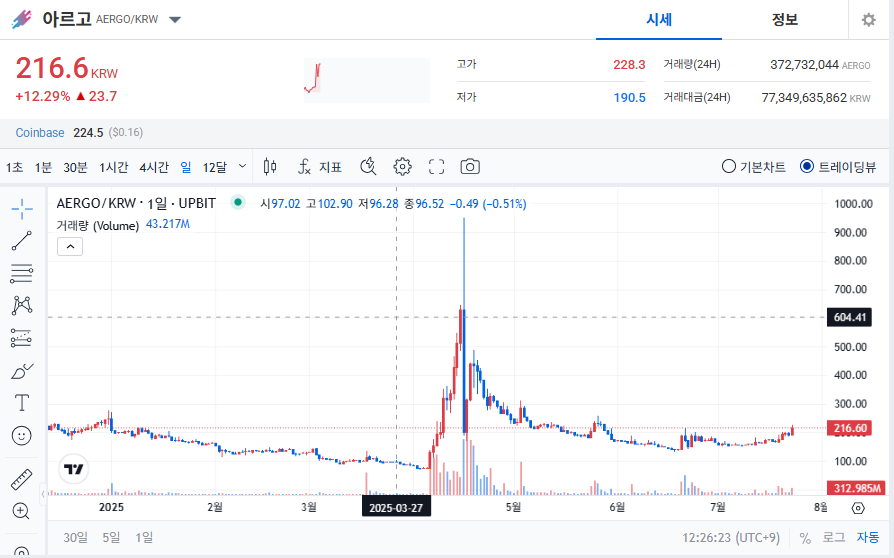Open time axis settings icon at bottom right
The width and height of the screenshot is (894, 558).
coord(858,508)
